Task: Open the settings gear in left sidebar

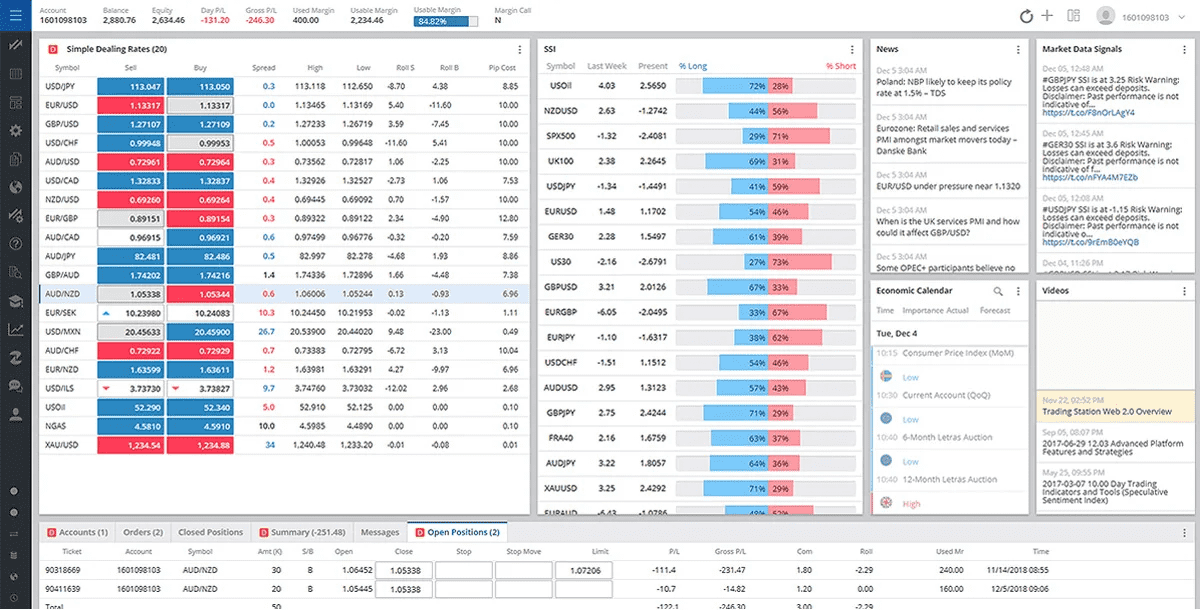Action: tap(15, 131)
